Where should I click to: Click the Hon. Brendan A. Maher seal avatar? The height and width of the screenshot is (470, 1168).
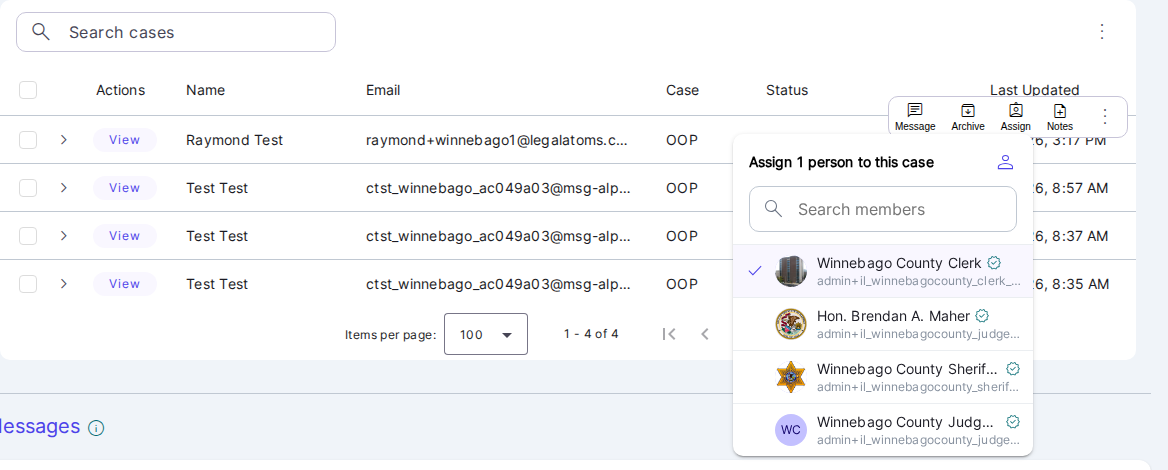coord(791,324)
